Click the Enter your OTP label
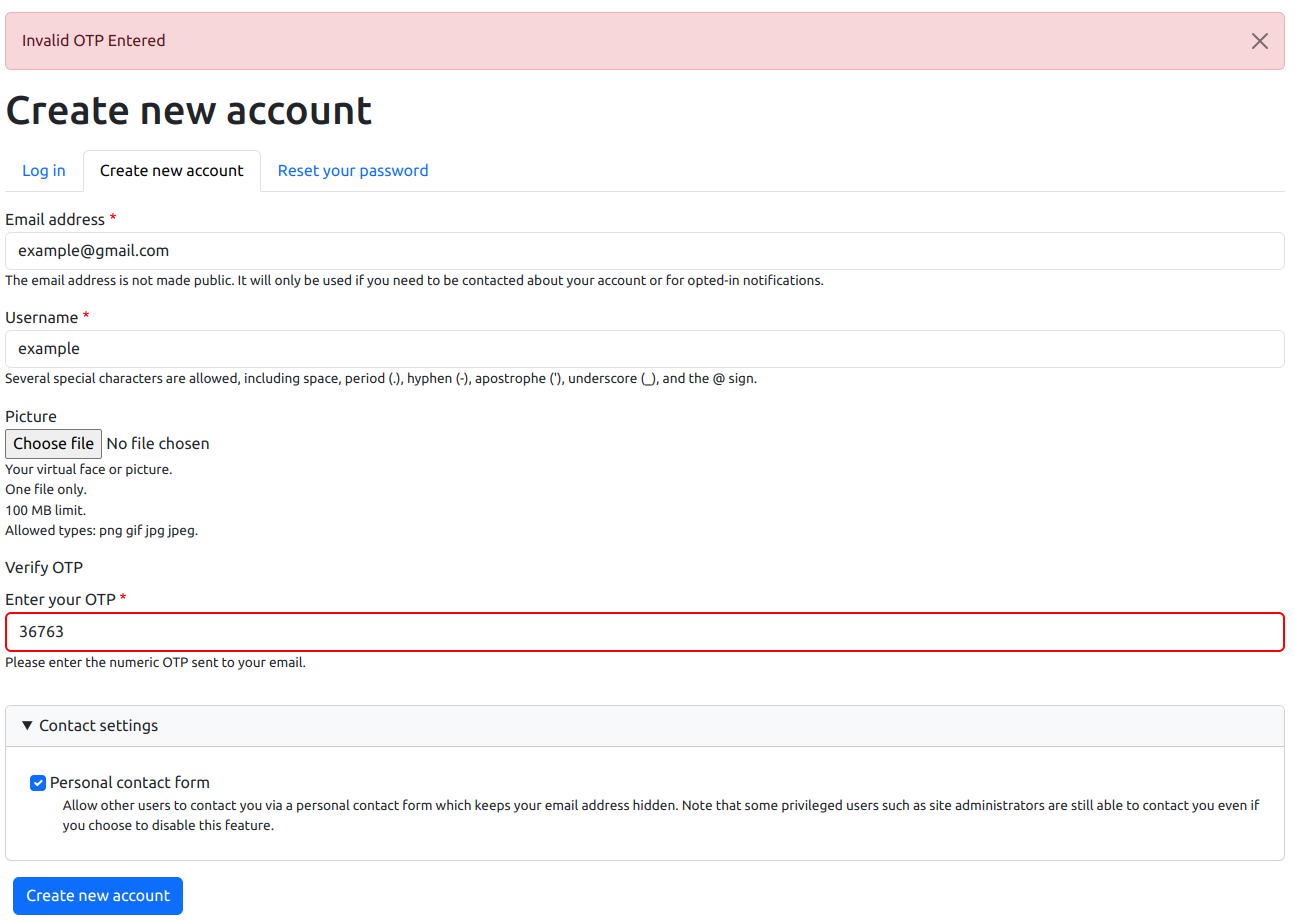1295x920 pixels. pos(60,600)
